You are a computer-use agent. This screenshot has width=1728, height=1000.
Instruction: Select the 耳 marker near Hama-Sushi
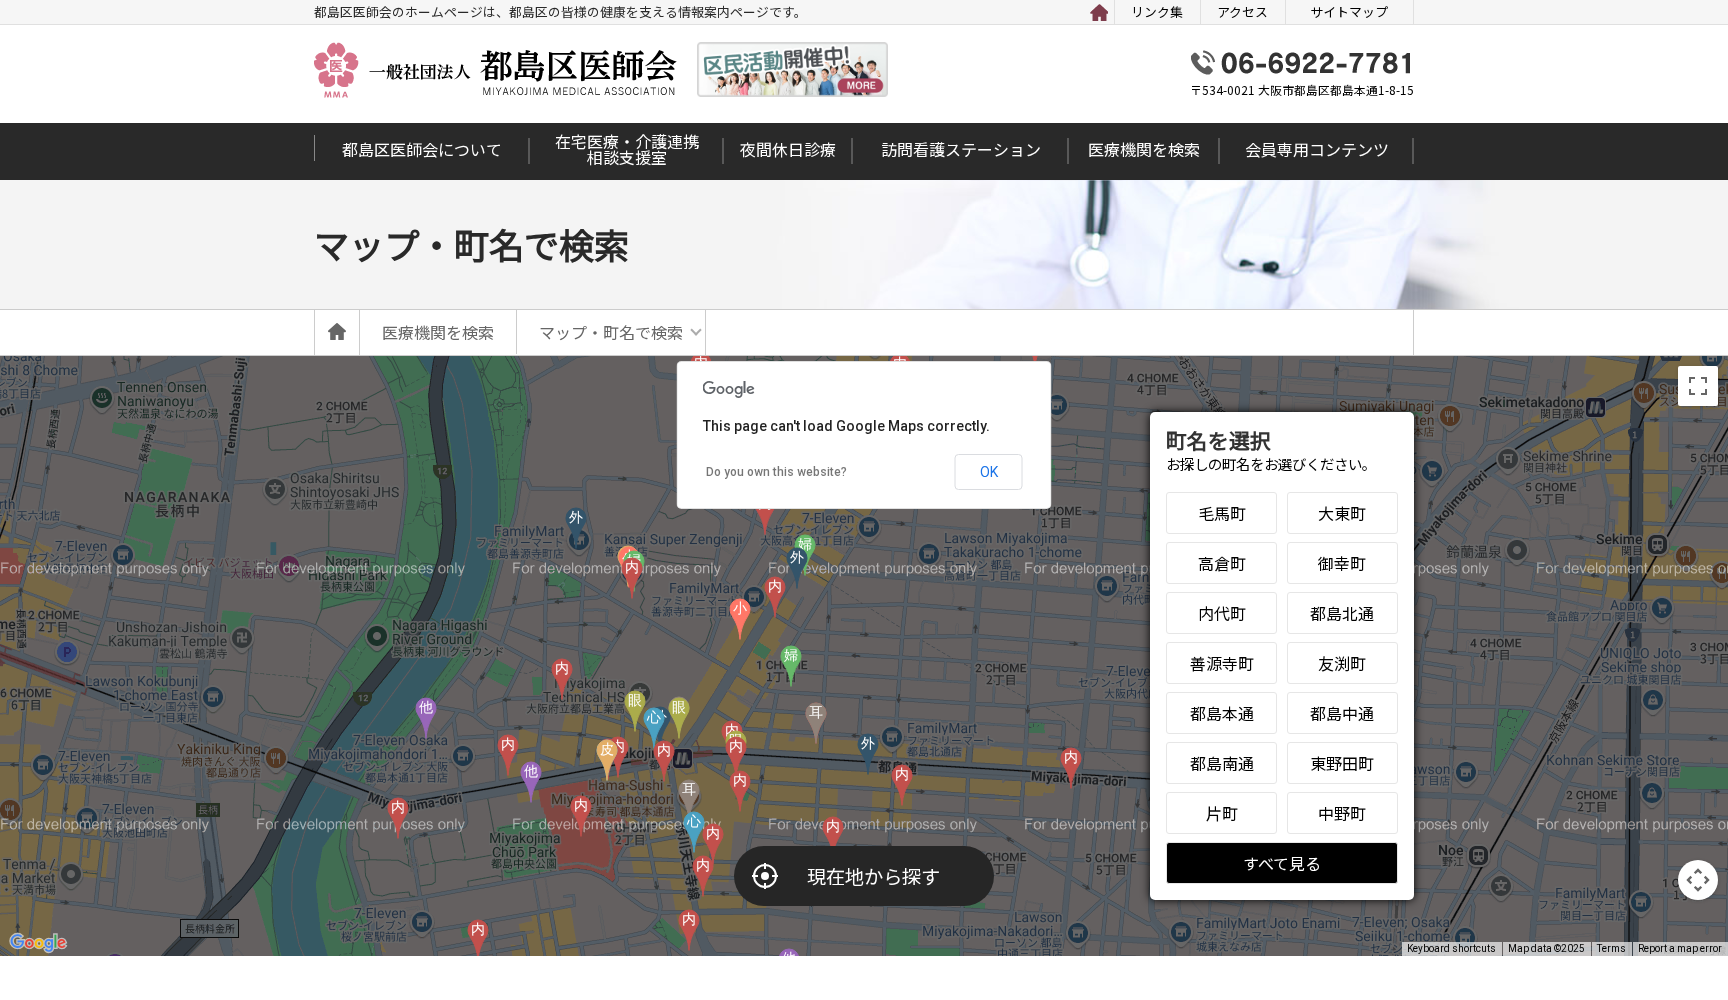688,789
